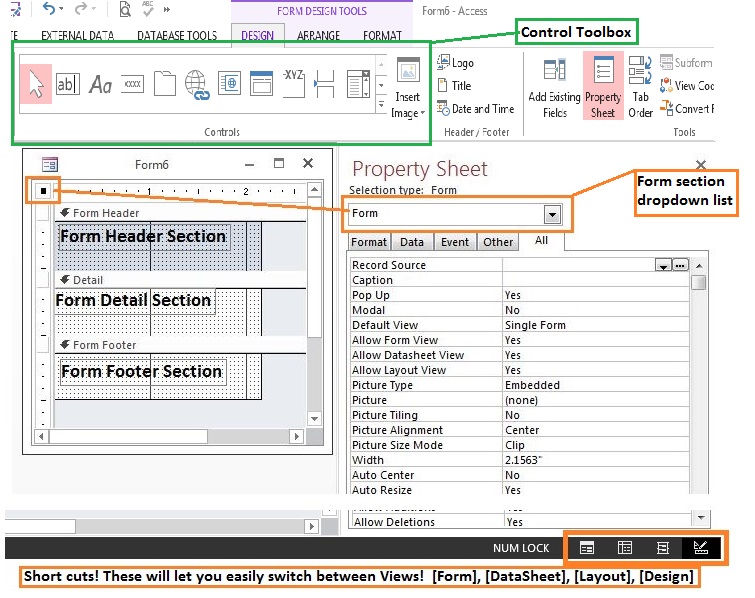Toggle Design View button in status bar

click(700, 548)
